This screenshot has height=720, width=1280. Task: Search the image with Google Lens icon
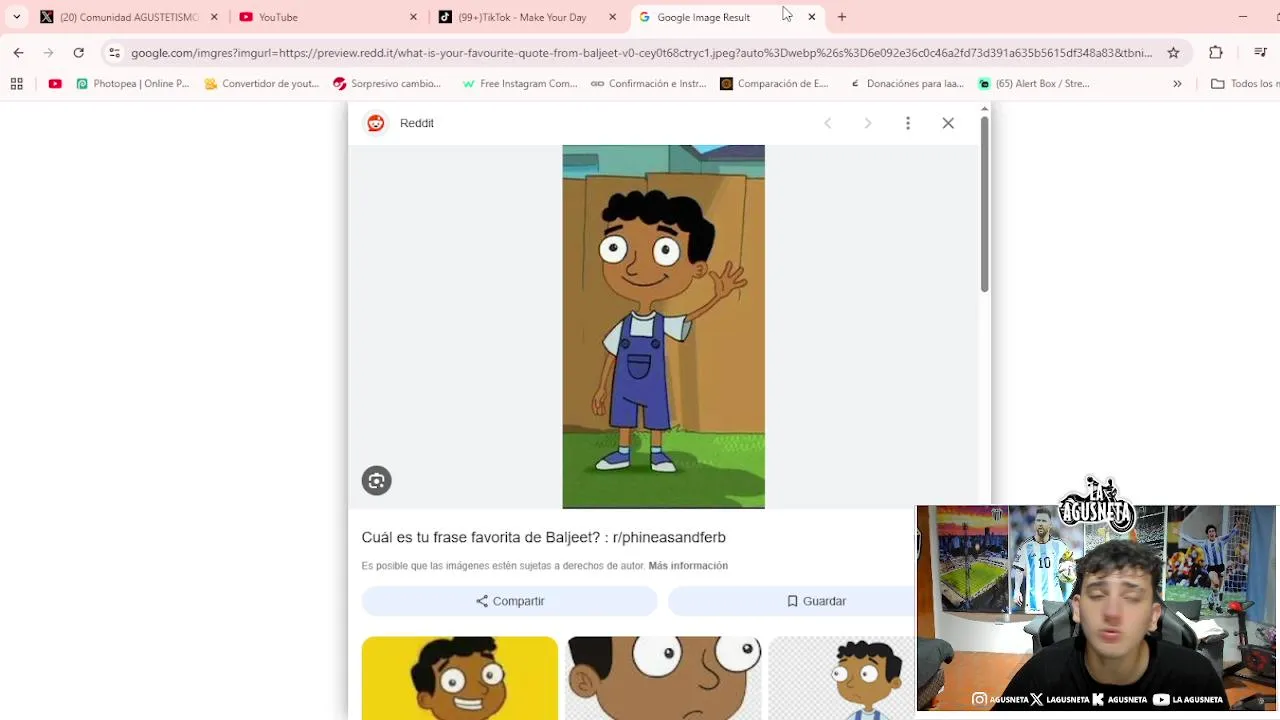(376, 481)
